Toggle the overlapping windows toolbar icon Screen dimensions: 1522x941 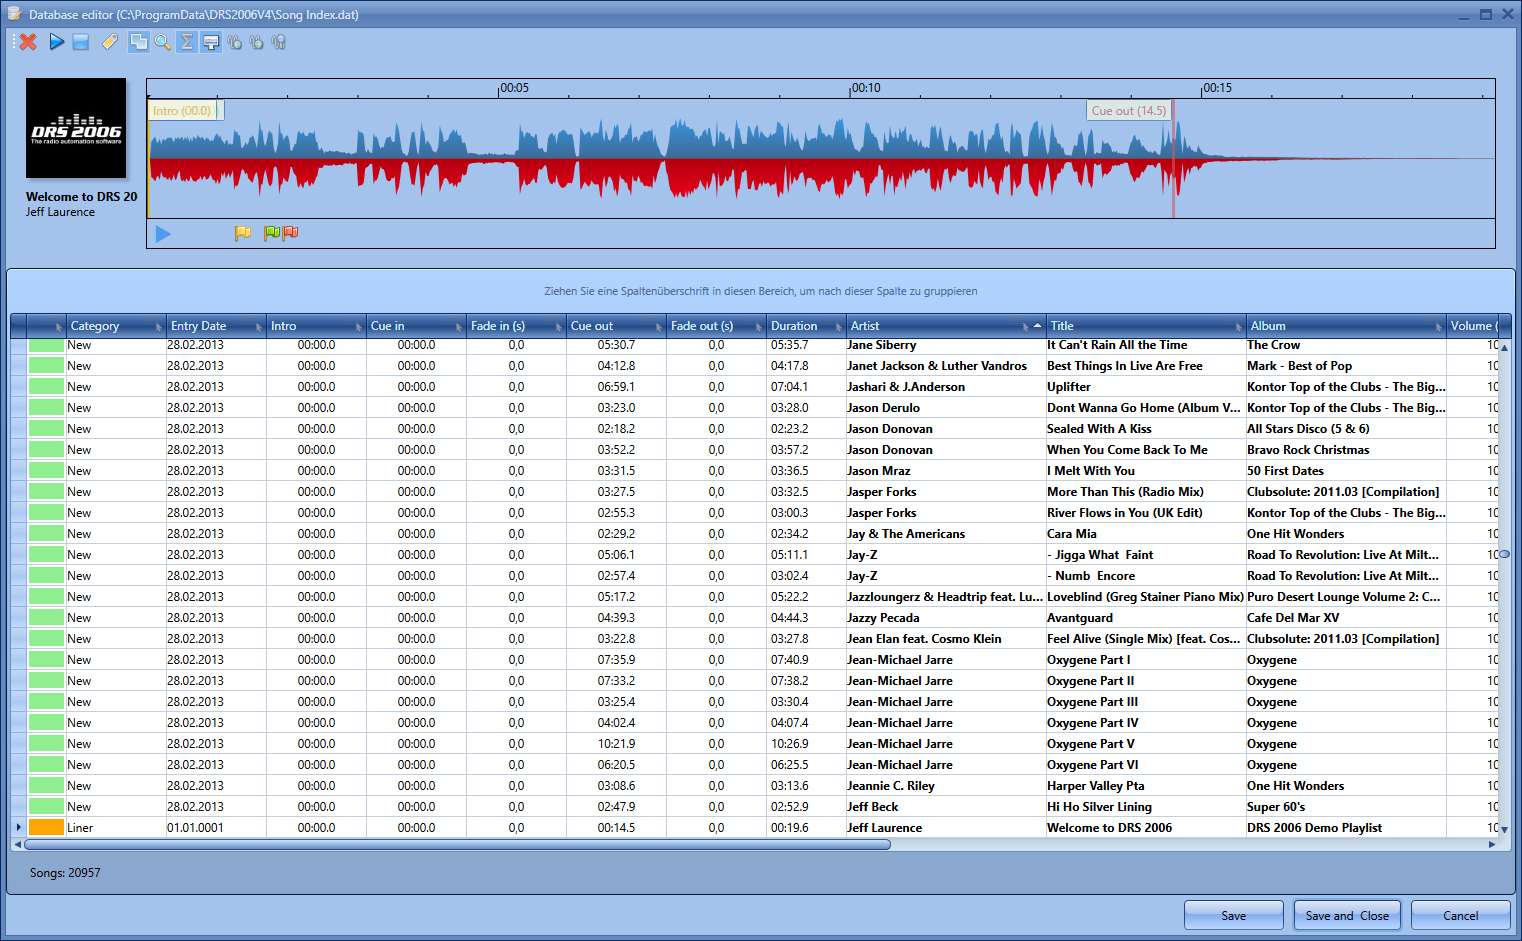tap(138, 42)
